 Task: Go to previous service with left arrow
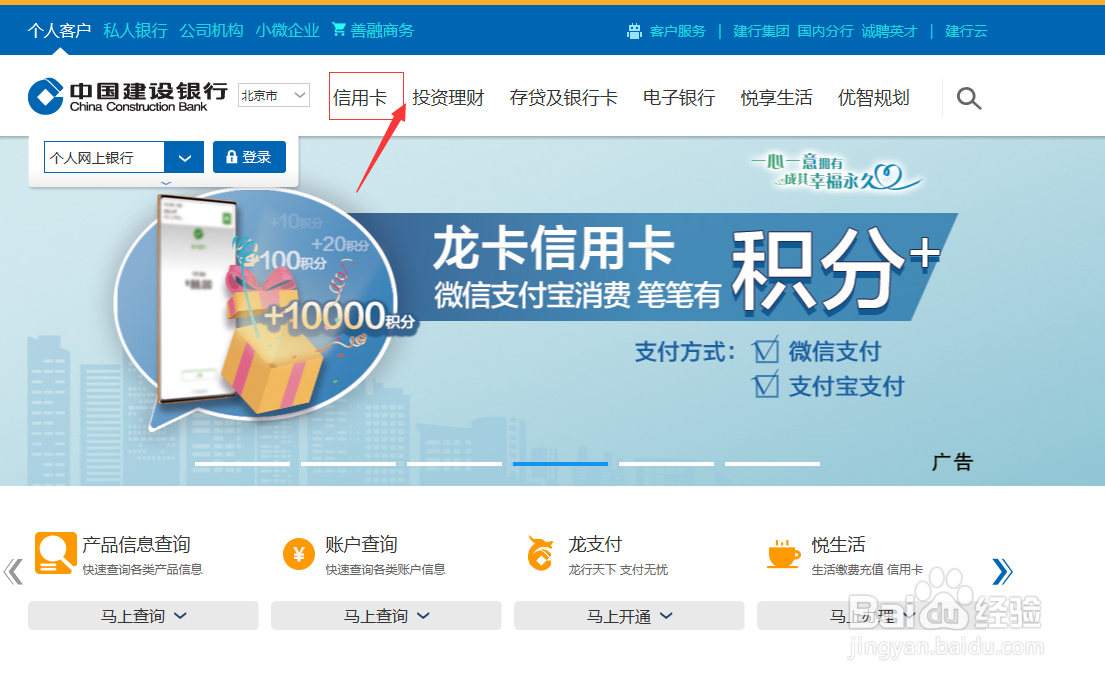tap(13, 572)
